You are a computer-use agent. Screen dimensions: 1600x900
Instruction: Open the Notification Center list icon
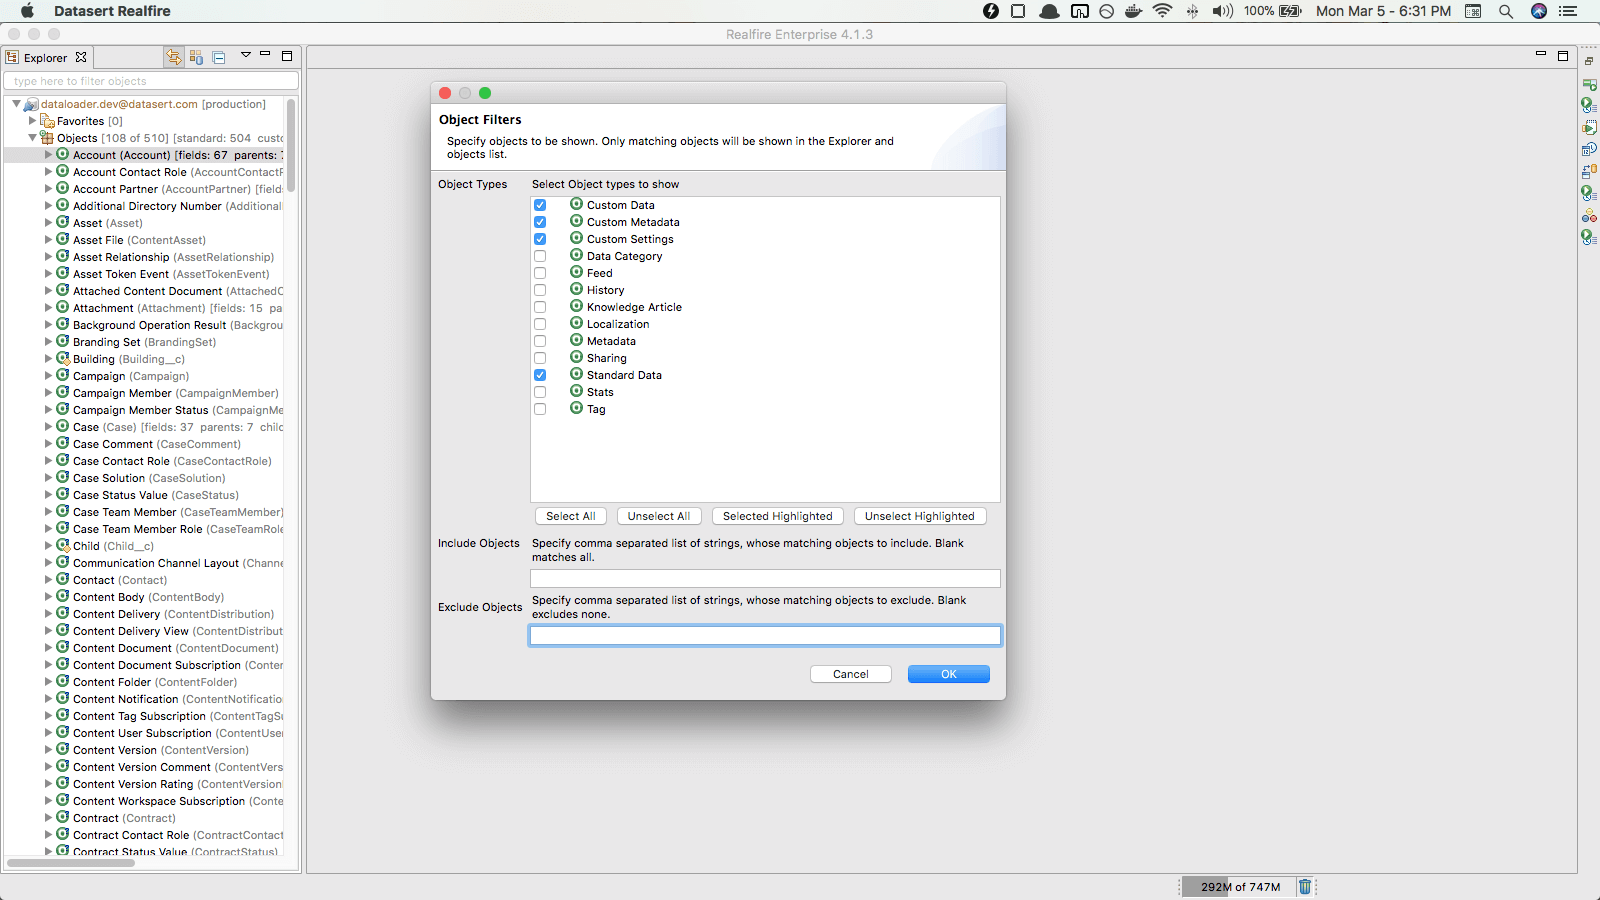point(1568,11)
